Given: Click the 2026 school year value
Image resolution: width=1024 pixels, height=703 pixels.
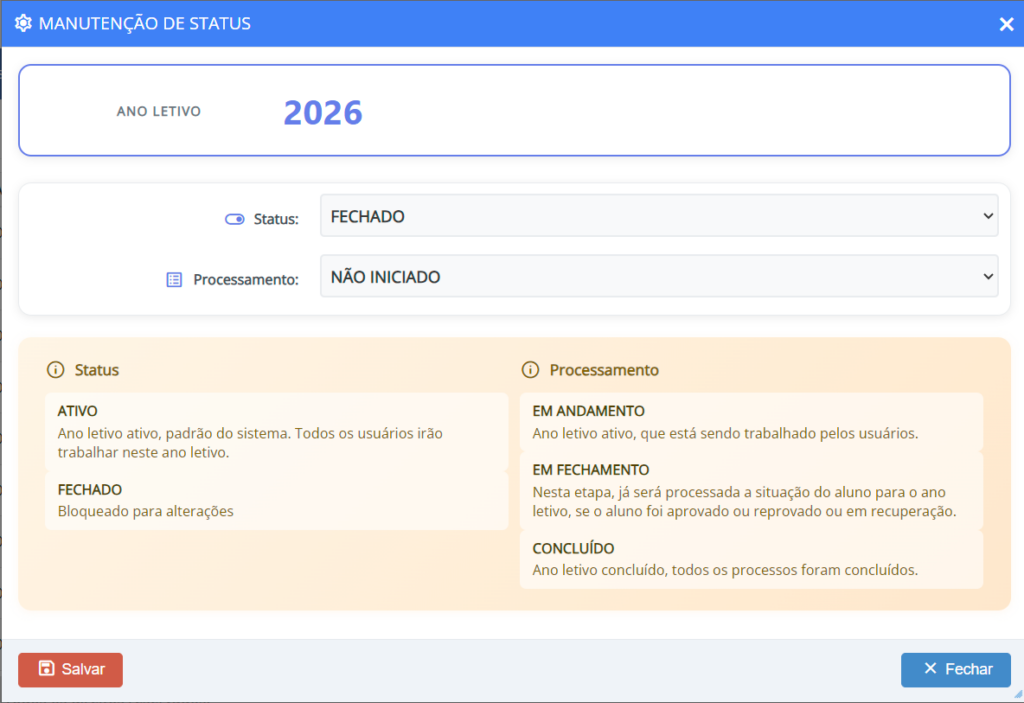Looking at the screenshot, I should tap(322, 113).
